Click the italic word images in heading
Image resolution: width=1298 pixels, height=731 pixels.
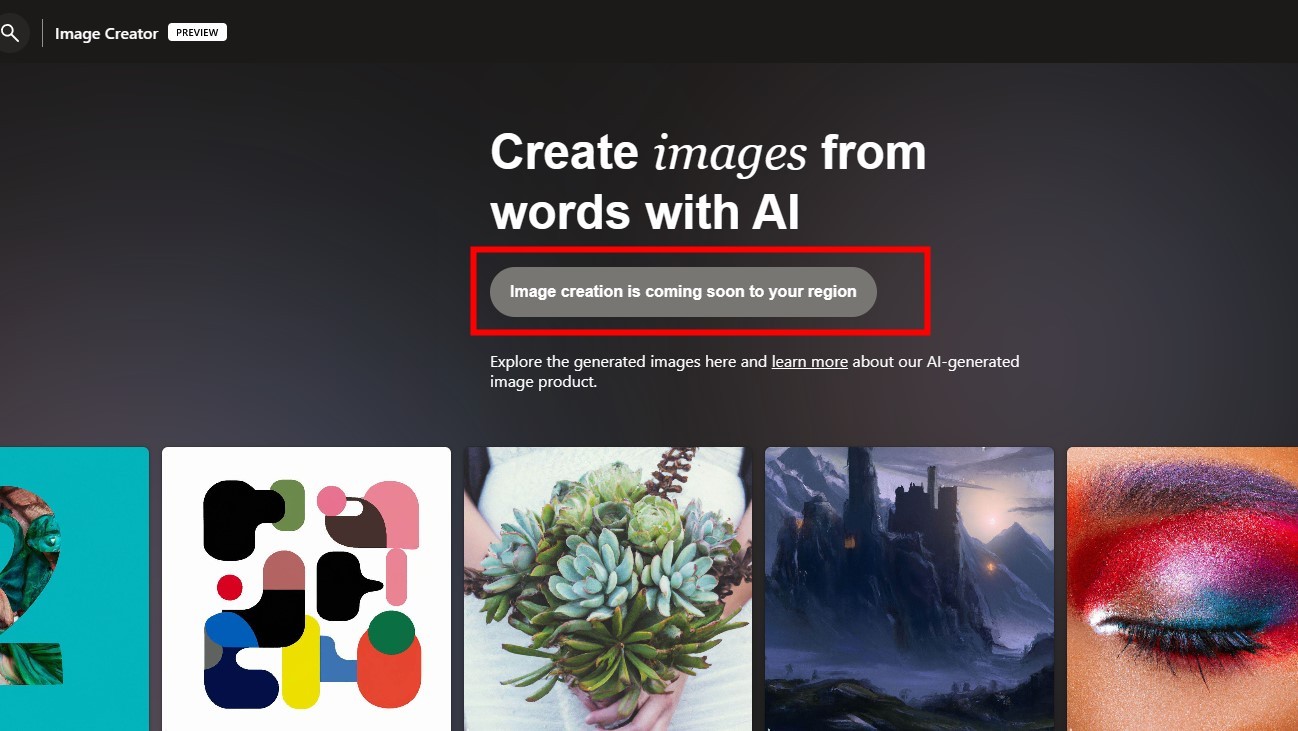(x=729, y=153)
